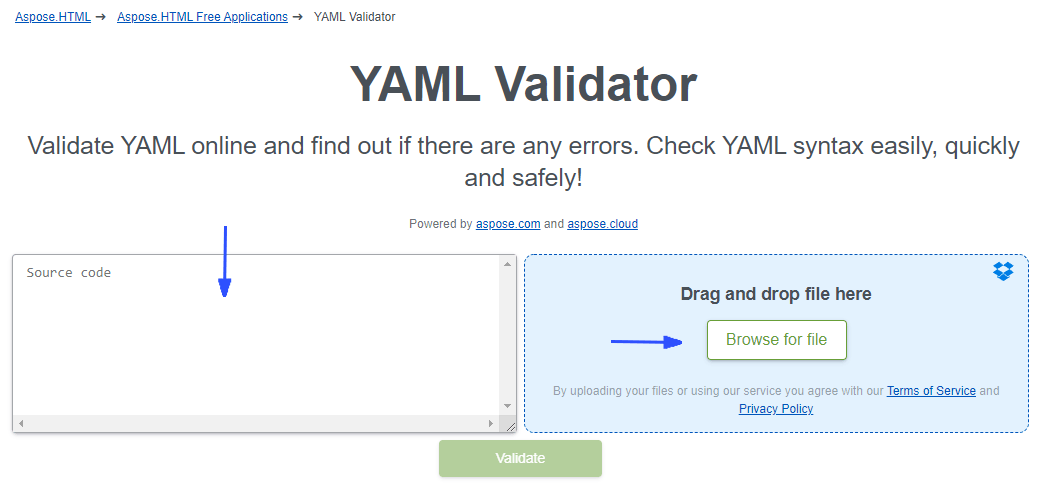Click the YAML Validator main heading
1038x498 pixels.
523,85
